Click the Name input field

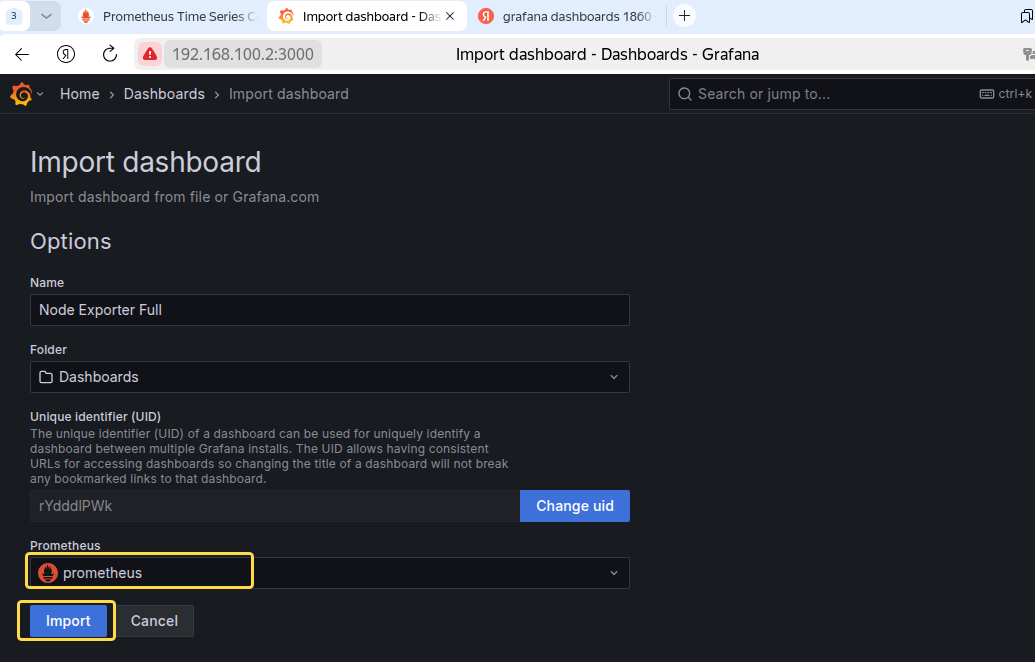pyautogui.click(x=329, y=310)
